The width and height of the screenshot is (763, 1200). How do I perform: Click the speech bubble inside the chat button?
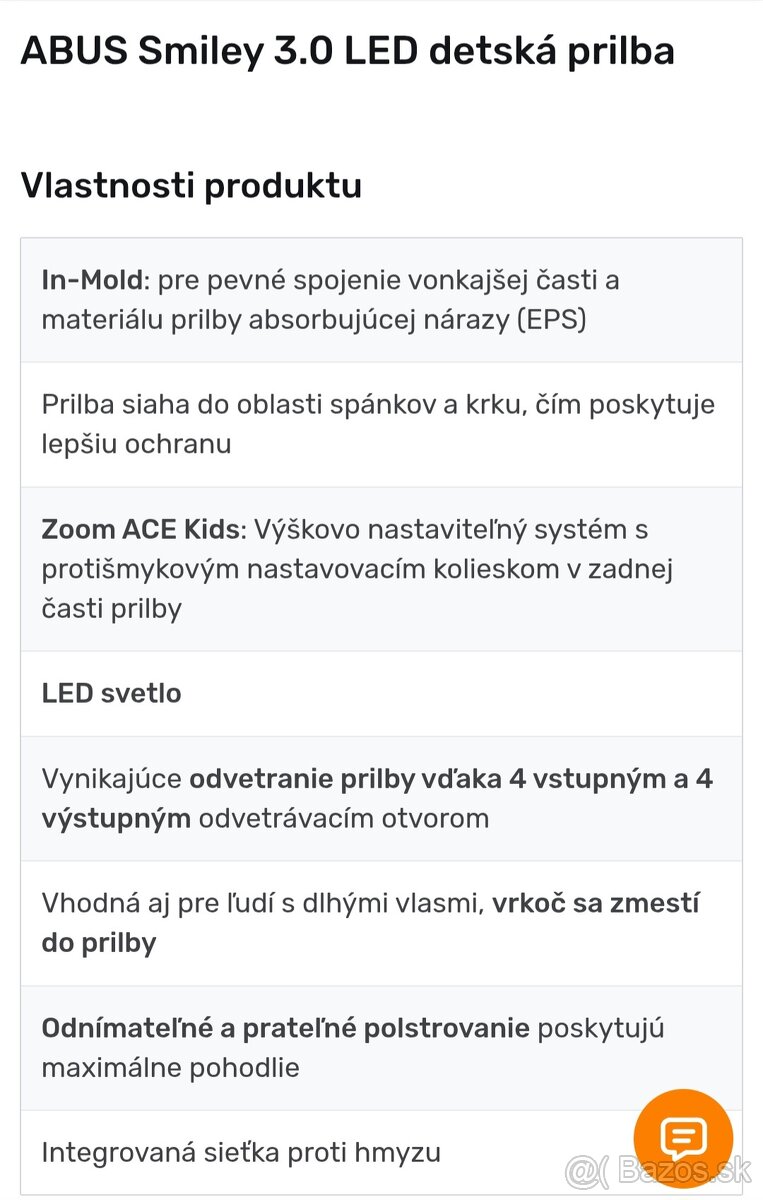click(684, 1137)
